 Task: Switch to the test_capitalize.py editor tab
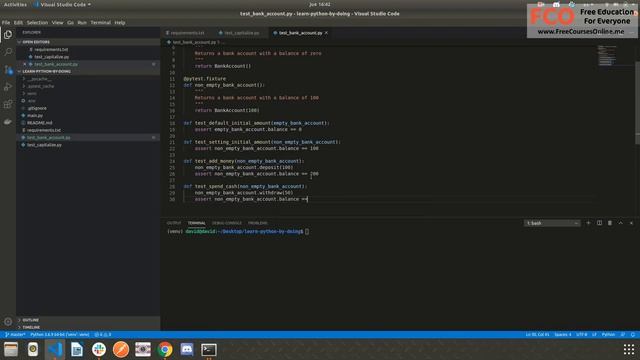pyautogui.click(x=241, y=33)
